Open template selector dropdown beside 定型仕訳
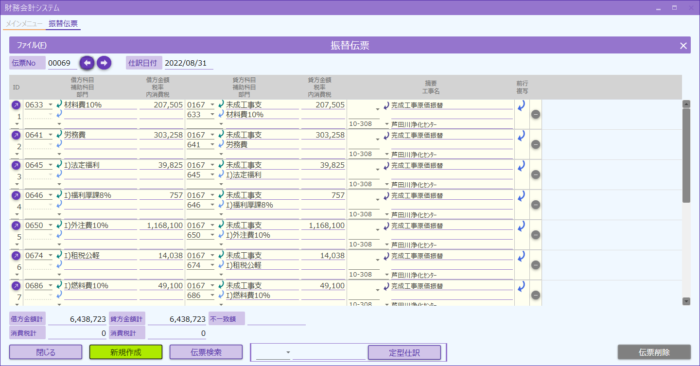Viewport: 700px width, 366px height. (288, 353)
